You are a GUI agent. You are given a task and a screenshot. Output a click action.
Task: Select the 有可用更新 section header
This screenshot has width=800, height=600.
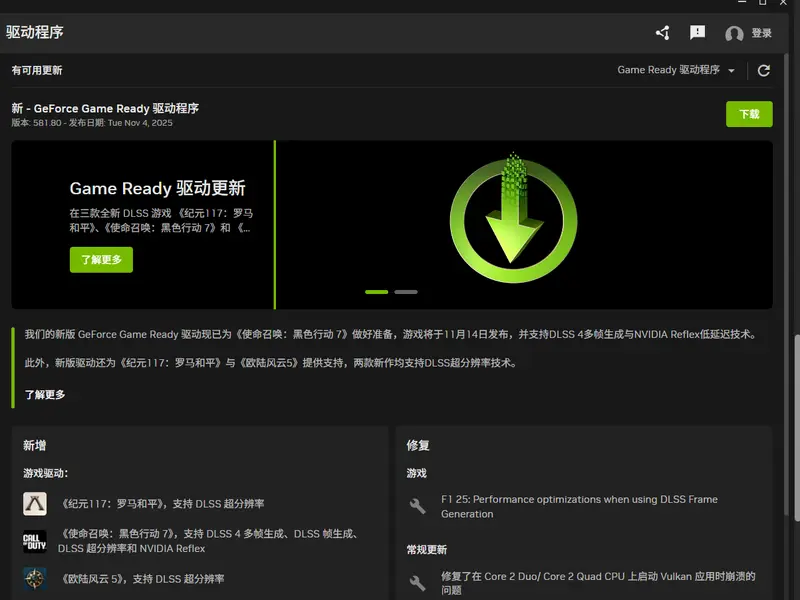tap(38, 70)
